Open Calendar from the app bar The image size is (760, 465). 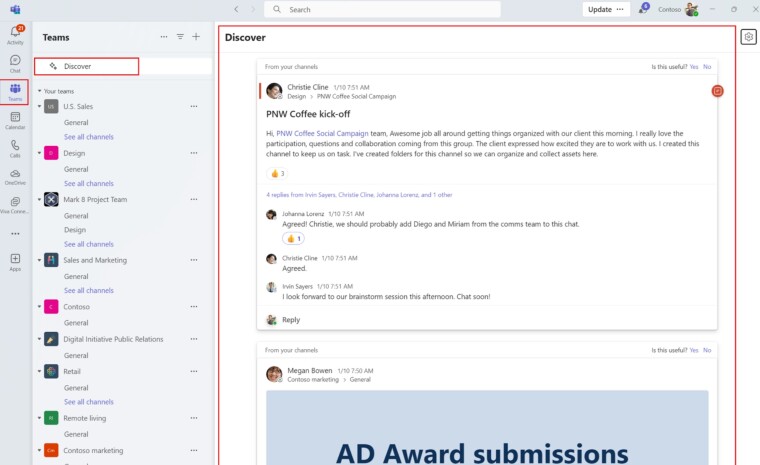point(15,120)
